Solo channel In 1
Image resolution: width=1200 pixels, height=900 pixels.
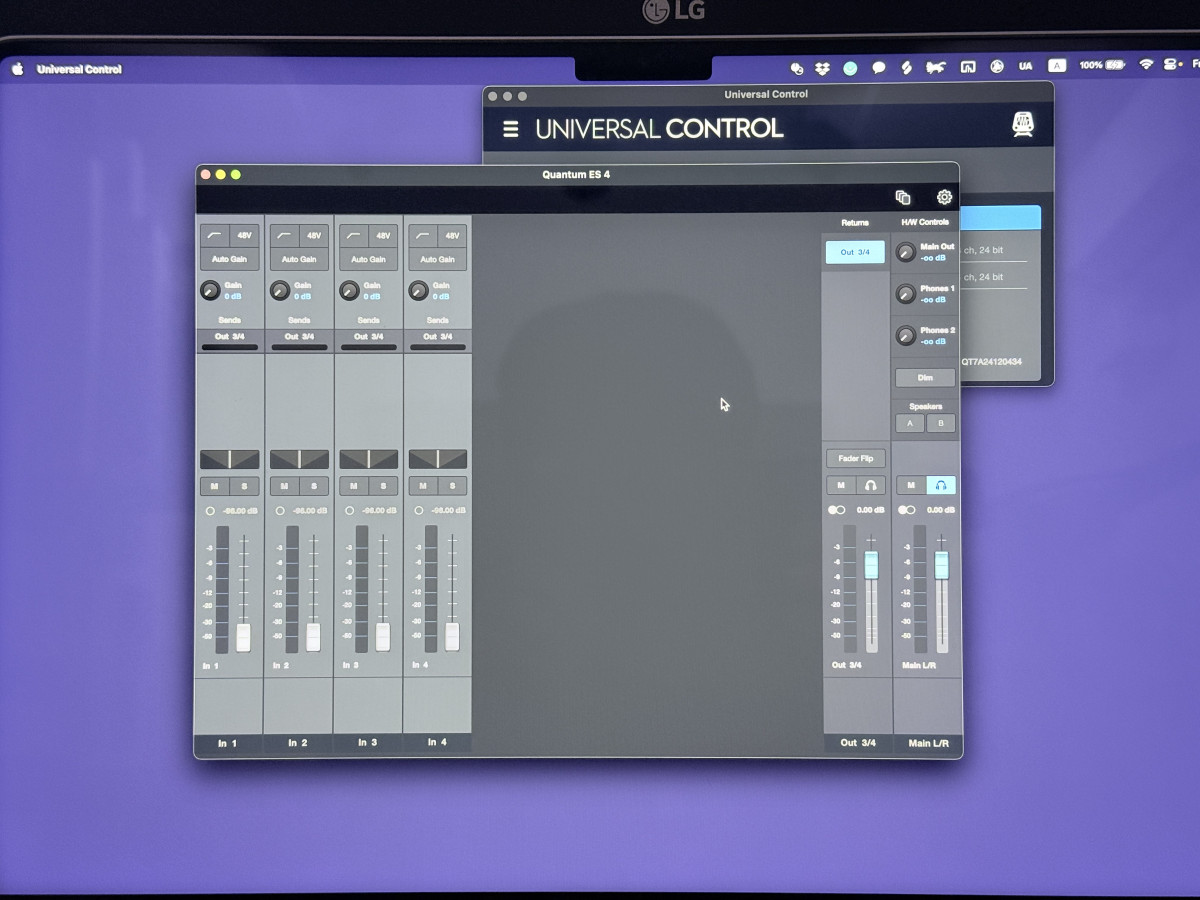(244, 486)
